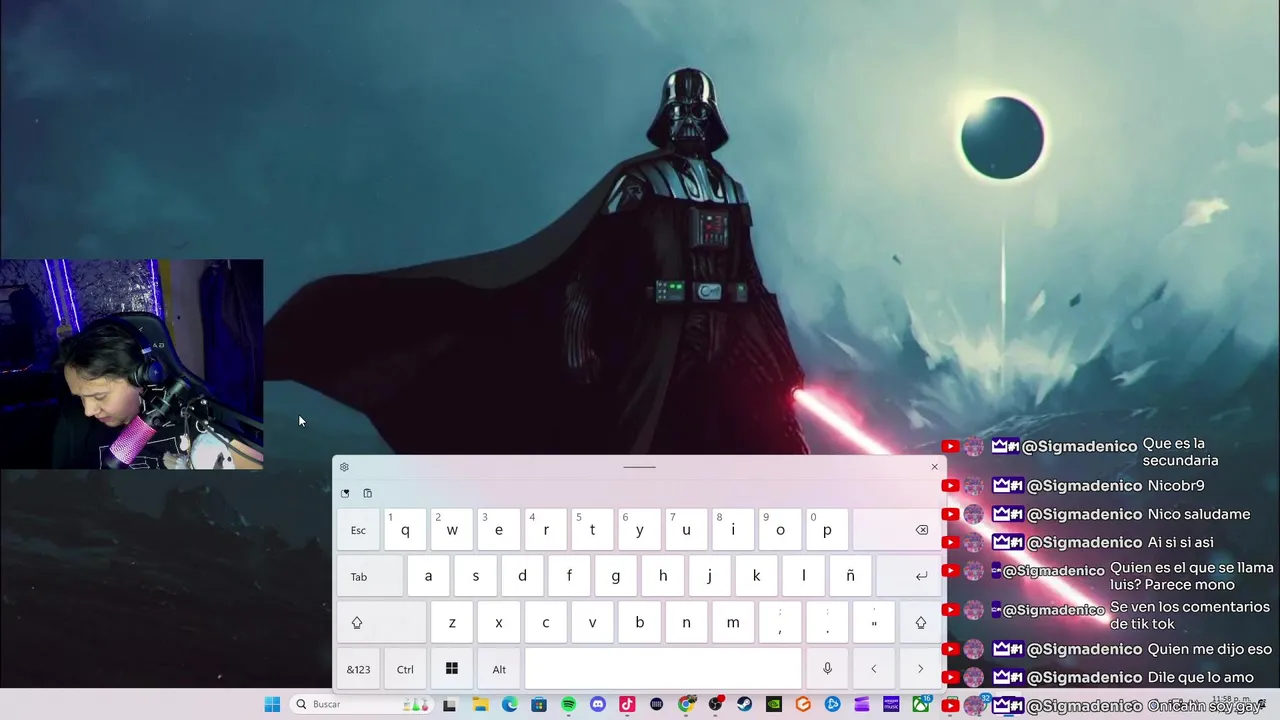The width and height of the screenshot is (1280, 720).
Task: Open Amazon Music from the taskbar
Action: pyautogui.click(x=891, y=704)
